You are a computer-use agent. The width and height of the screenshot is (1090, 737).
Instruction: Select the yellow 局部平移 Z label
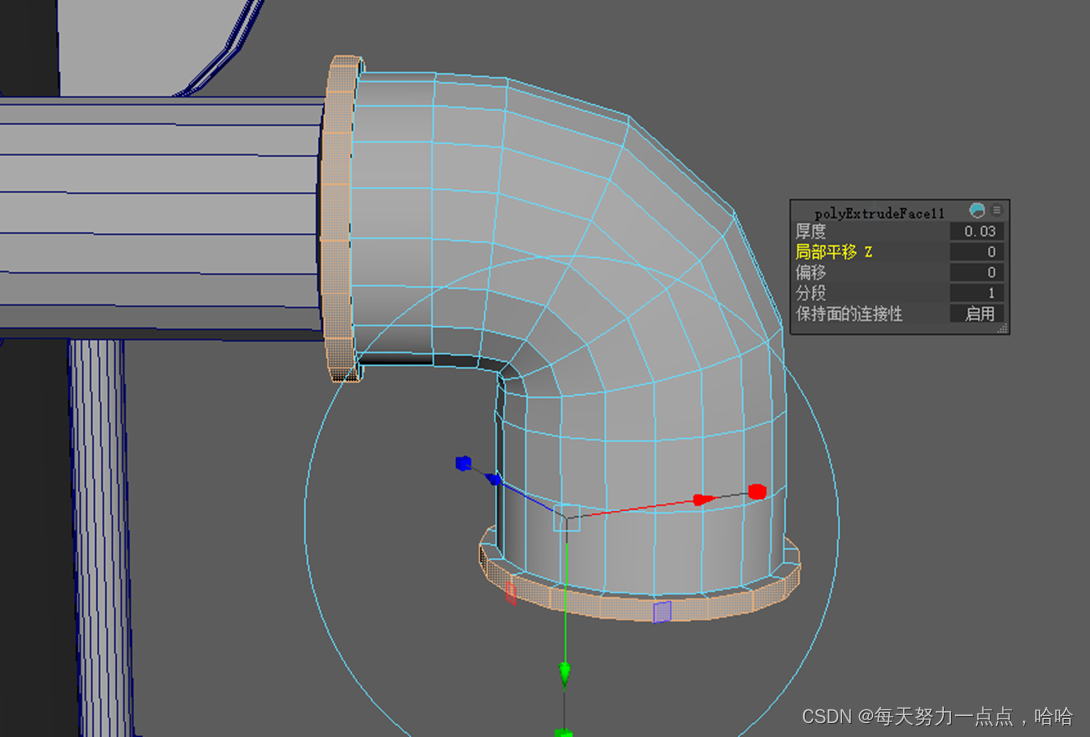pos(833,252)
